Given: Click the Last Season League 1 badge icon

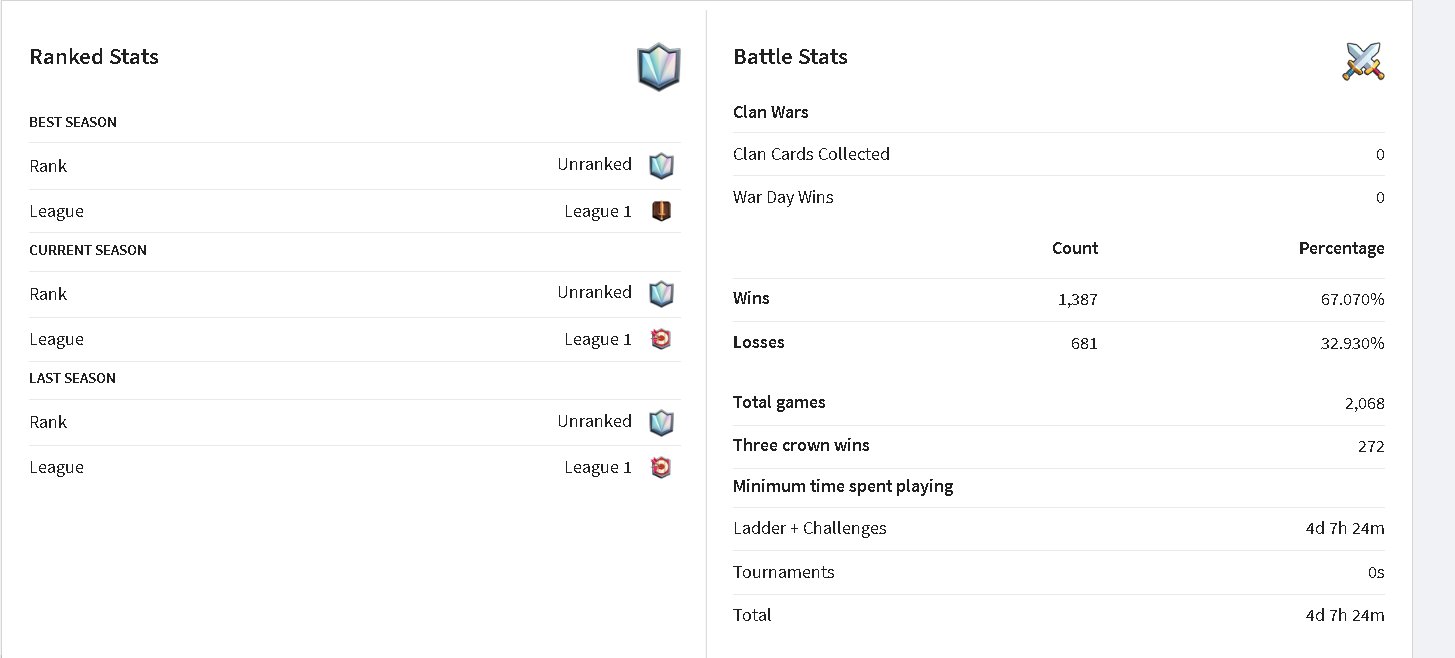Looking at the screenshot, I should tap(661, 467).
